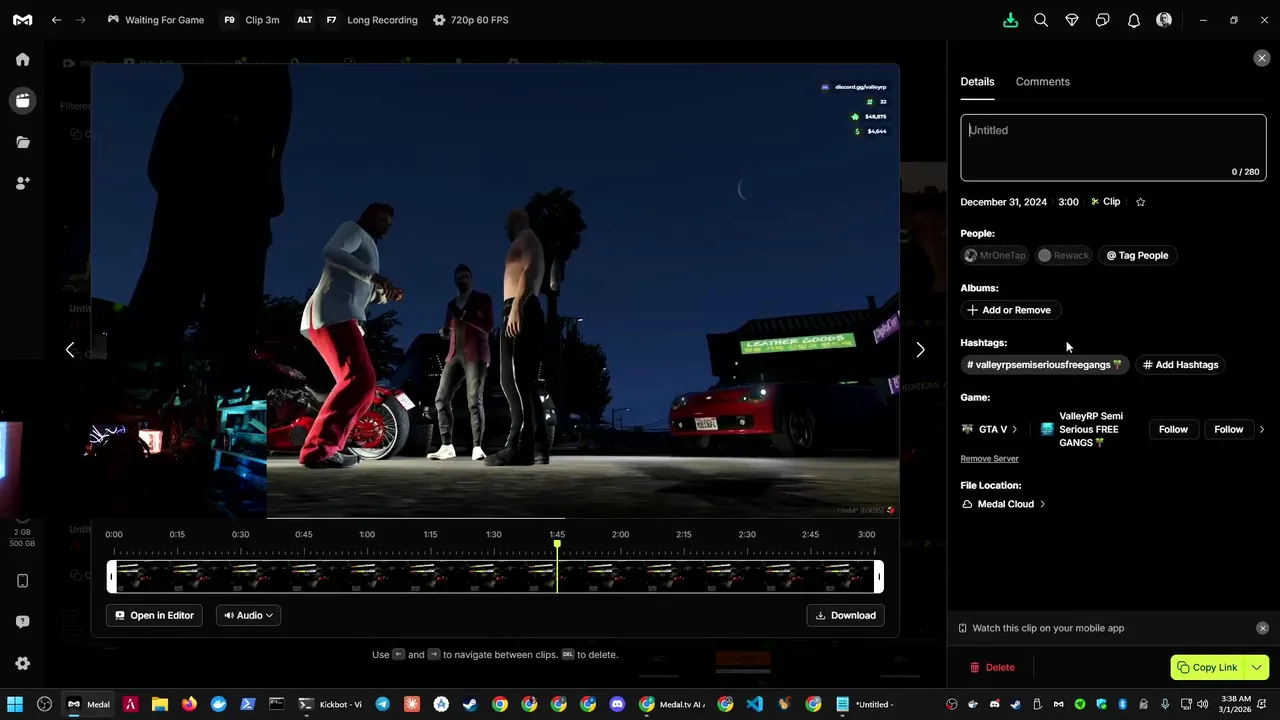Open the mobile device sidebar icon
The width and height of the screenshot is (1280, 720).
click(22, 581)
